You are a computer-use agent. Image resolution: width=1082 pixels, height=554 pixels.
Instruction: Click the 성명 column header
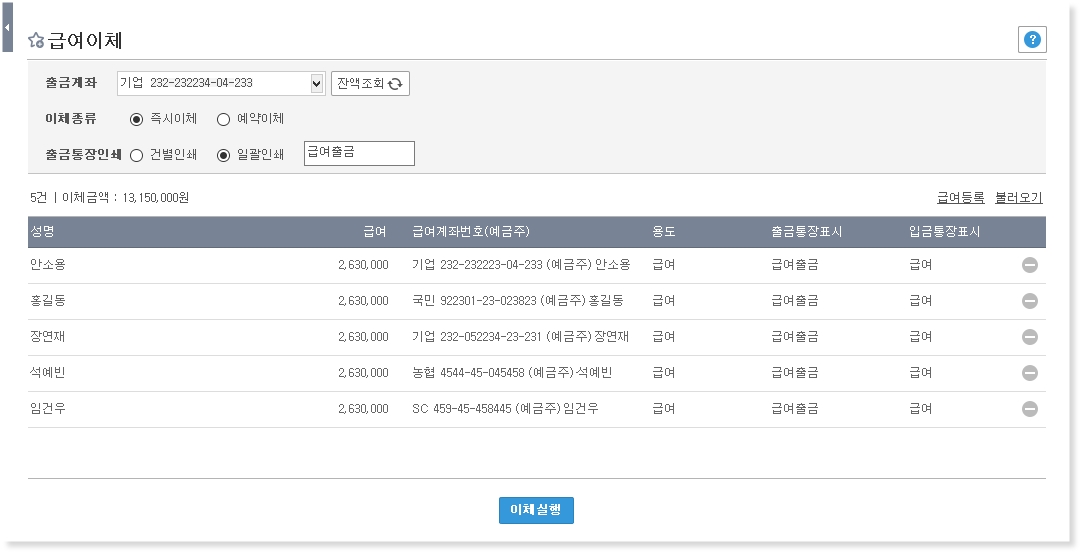42,232
